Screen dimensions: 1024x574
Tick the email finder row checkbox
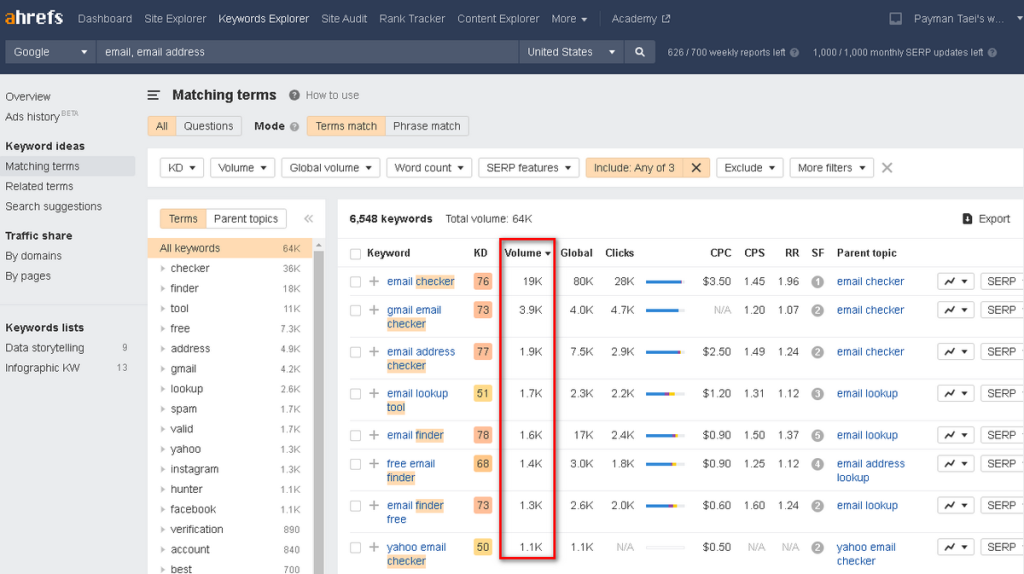pos(355,436)
